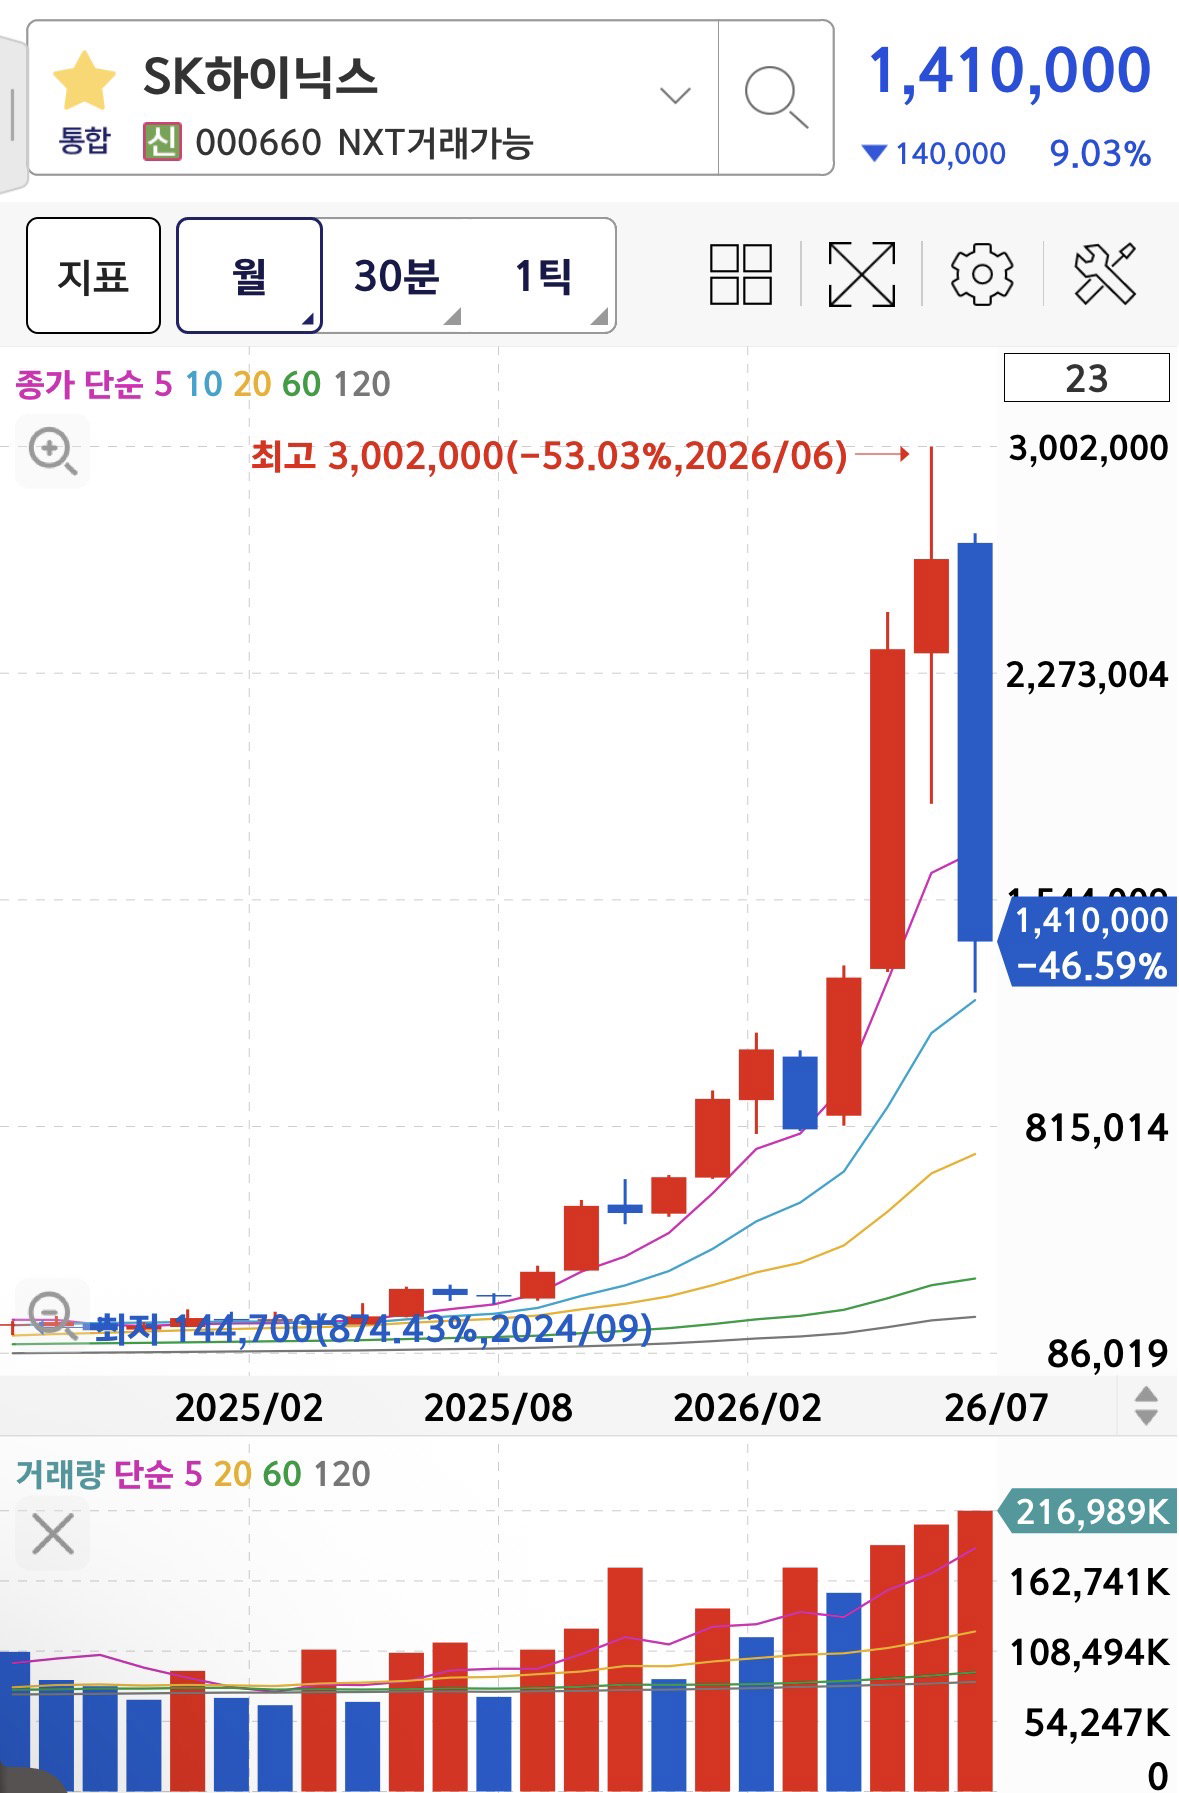Expand chart to fullscreen with arrows icon
Viewport: 1179px width, 1793px height.
coord(861,274)
